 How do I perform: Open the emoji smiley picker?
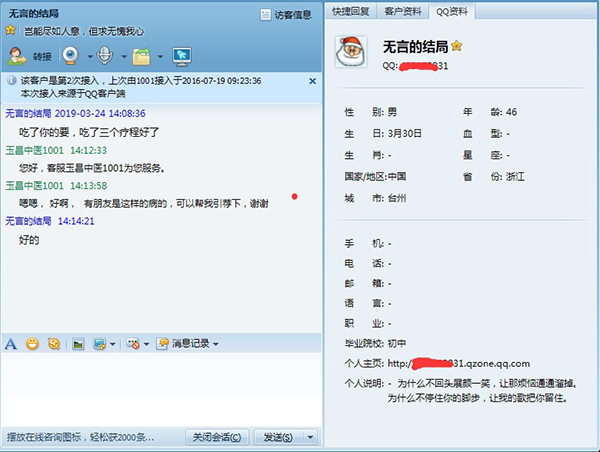tap(33, 344)
